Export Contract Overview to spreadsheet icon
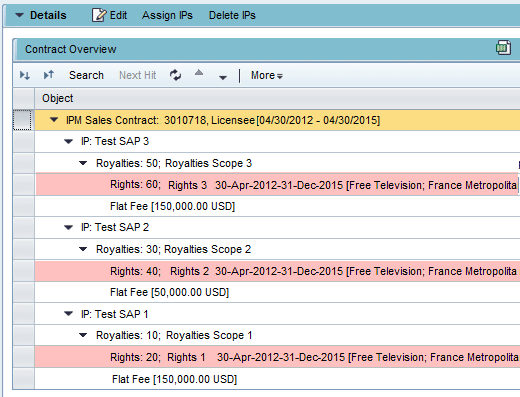Image resolution: width=520 pixels, height=397 pixels. click(503, 48)
